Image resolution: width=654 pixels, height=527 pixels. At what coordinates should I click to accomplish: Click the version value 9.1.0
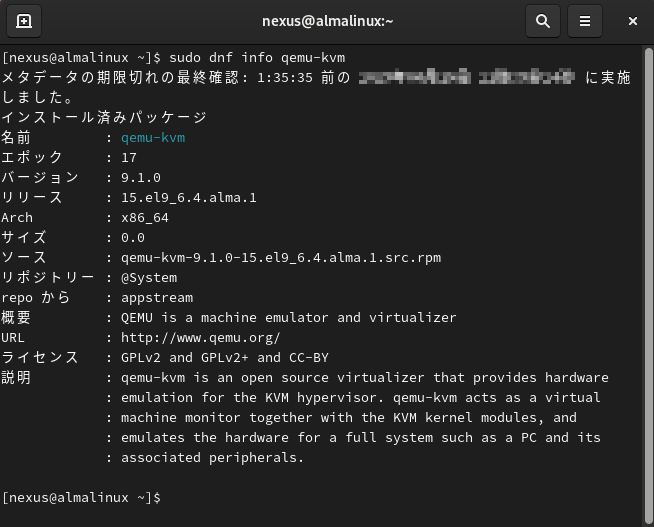pyautogui.click(x=141, y=178)
